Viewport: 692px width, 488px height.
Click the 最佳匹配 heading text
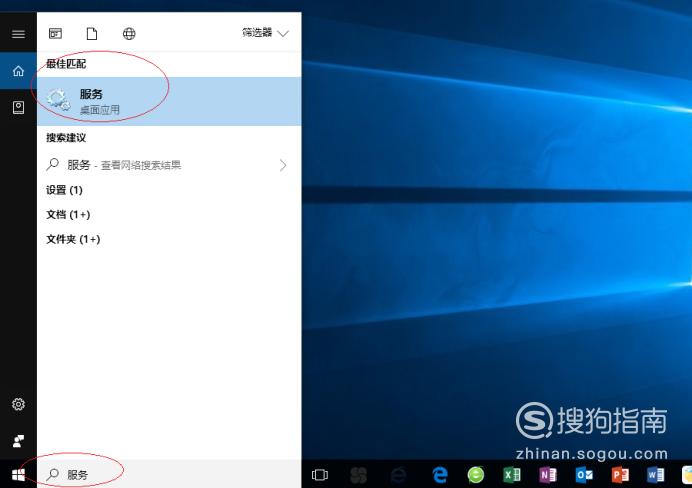click(x=66, y=64)
